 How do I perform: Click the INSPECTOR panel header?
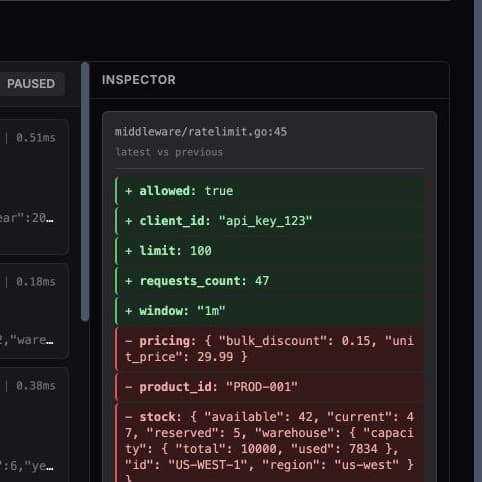(x=138, y=80)
